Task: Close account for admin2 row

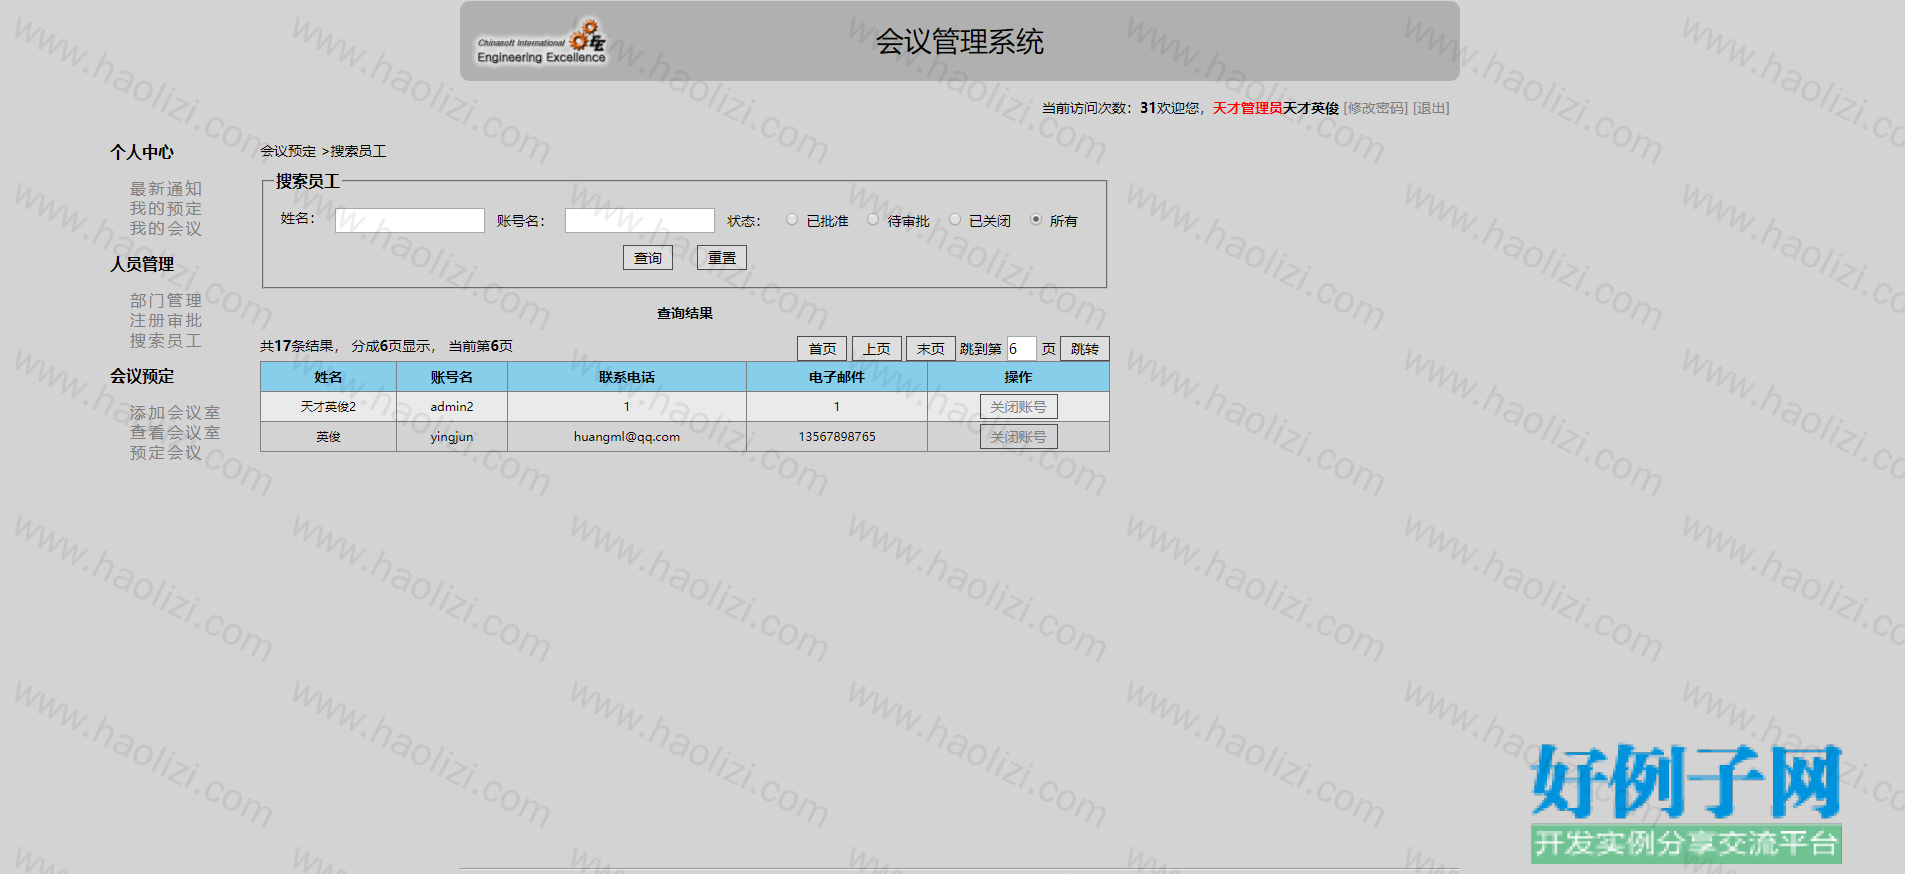Action: click(x=1019, y=407)
